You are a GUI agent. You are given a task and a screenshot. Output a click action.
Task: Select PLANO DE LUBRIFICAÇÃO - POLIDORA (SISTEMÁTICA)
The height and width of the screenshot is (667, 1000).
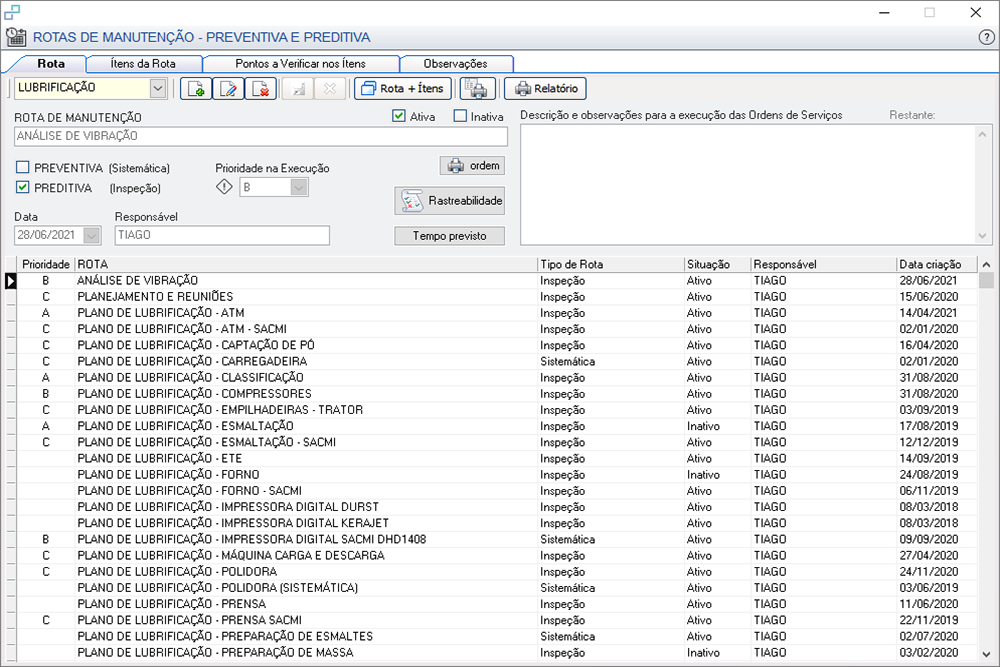click(497, 588)
